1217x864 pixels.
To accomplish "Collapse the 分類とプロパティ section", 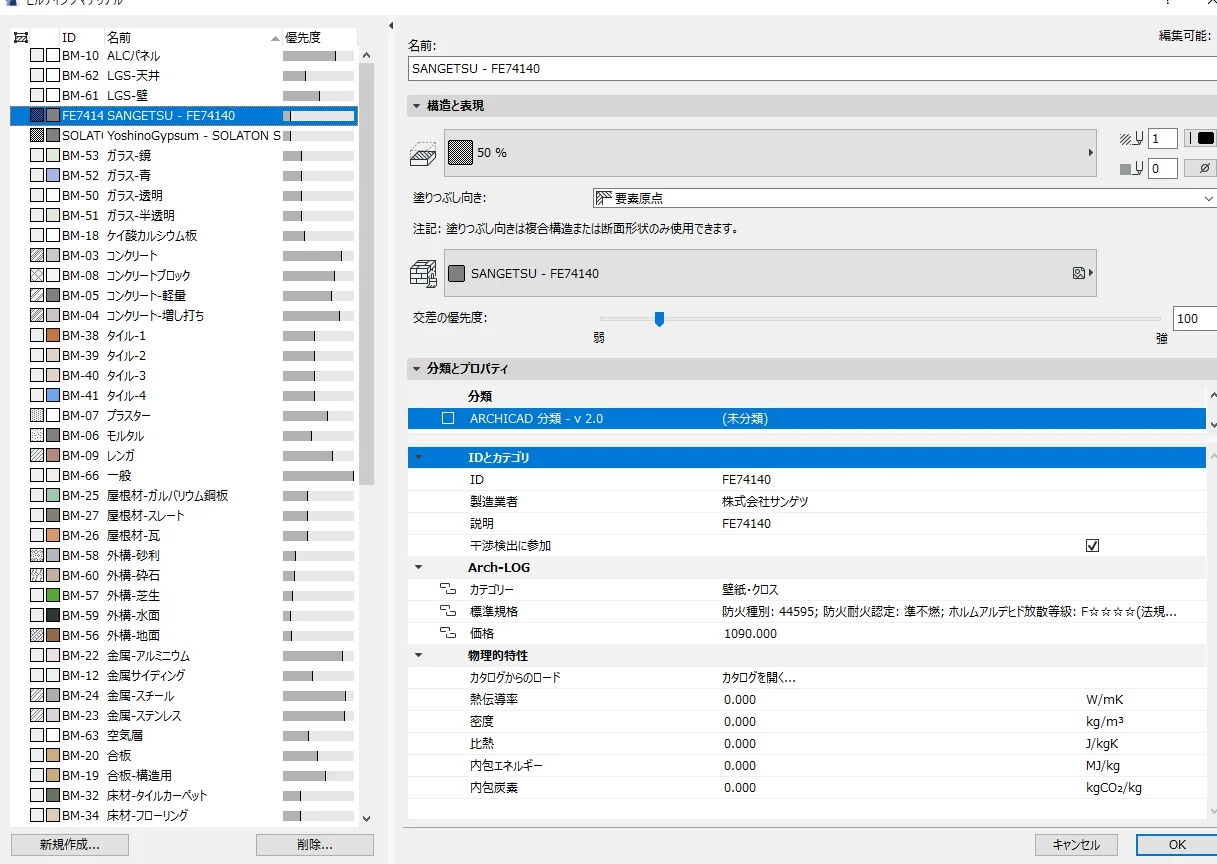I will click(417, 369).
